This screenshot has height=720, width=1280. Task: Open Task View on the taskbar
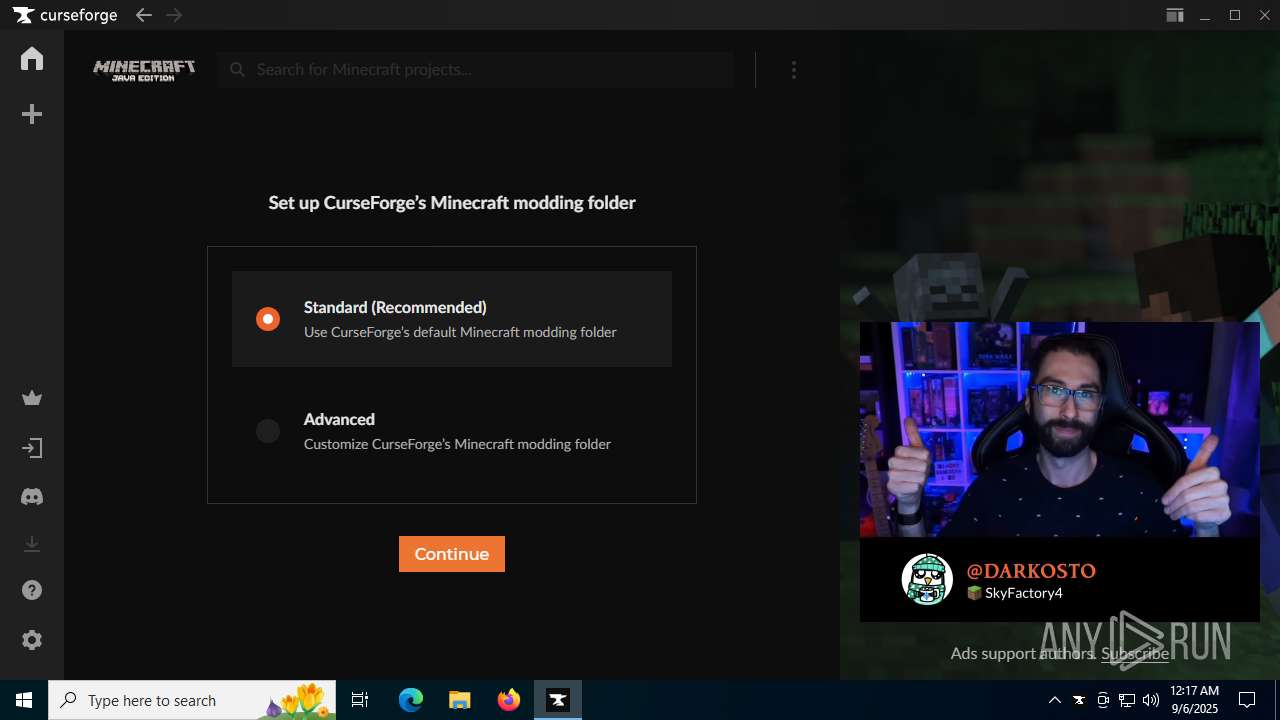coord(360,700)
